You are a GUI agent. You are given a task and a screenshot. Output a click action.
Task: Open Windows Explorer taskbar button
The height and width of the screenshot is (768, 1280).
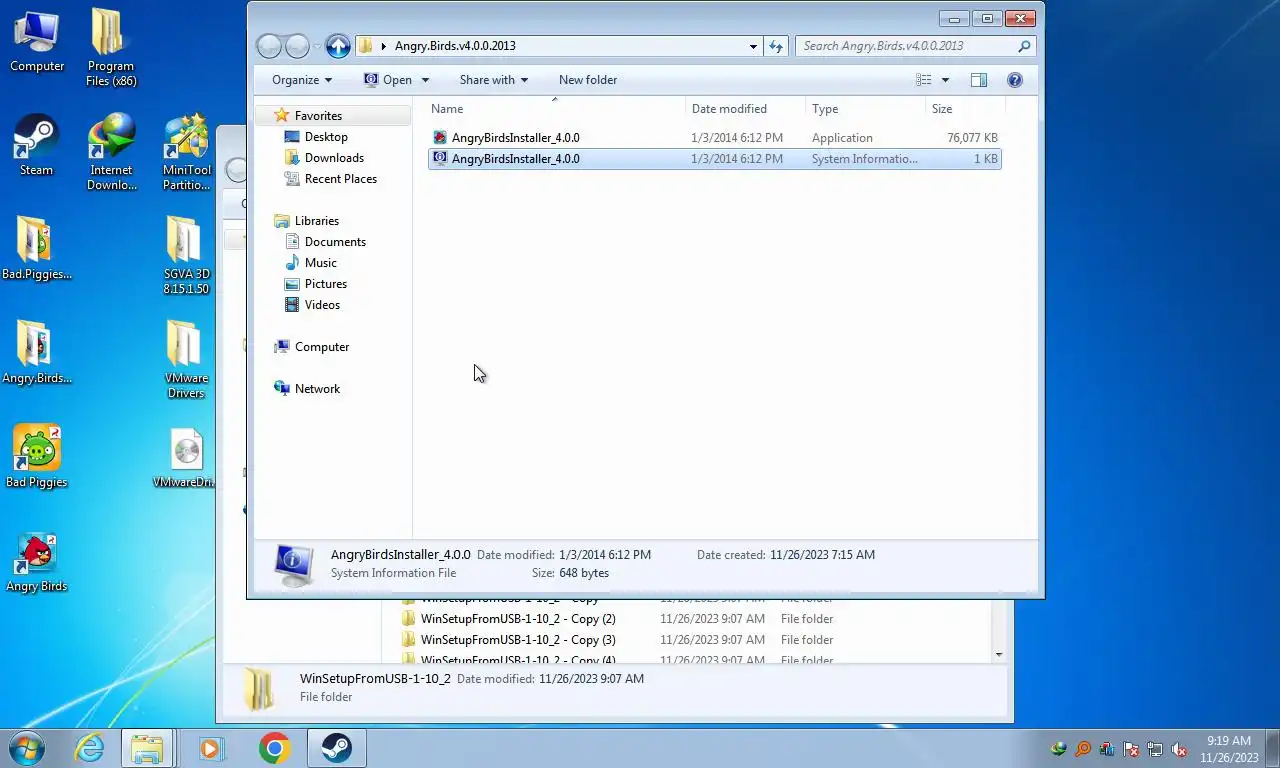(148, 748)
